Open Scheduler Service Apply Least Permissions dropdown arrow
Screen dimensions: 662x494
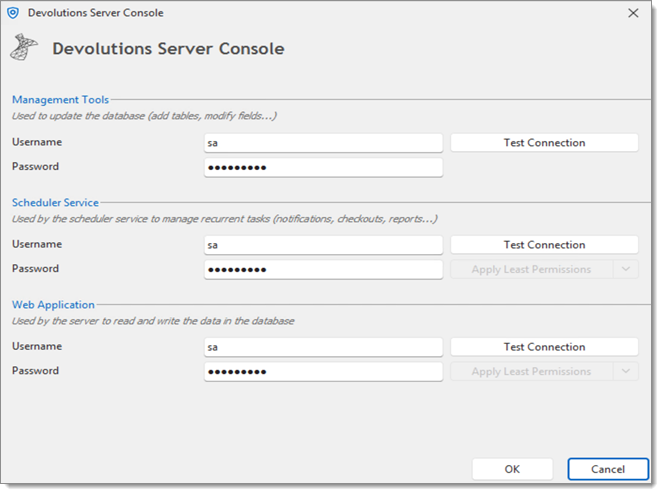pos(626,269)
